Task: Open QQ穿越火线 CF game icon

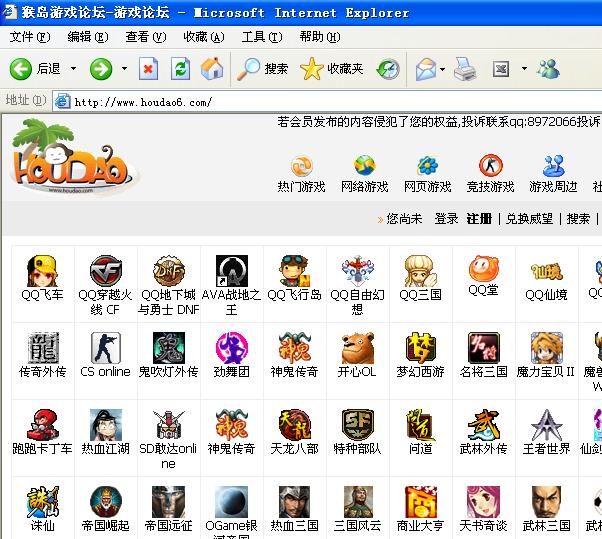Action: click(x=105, y=271)
